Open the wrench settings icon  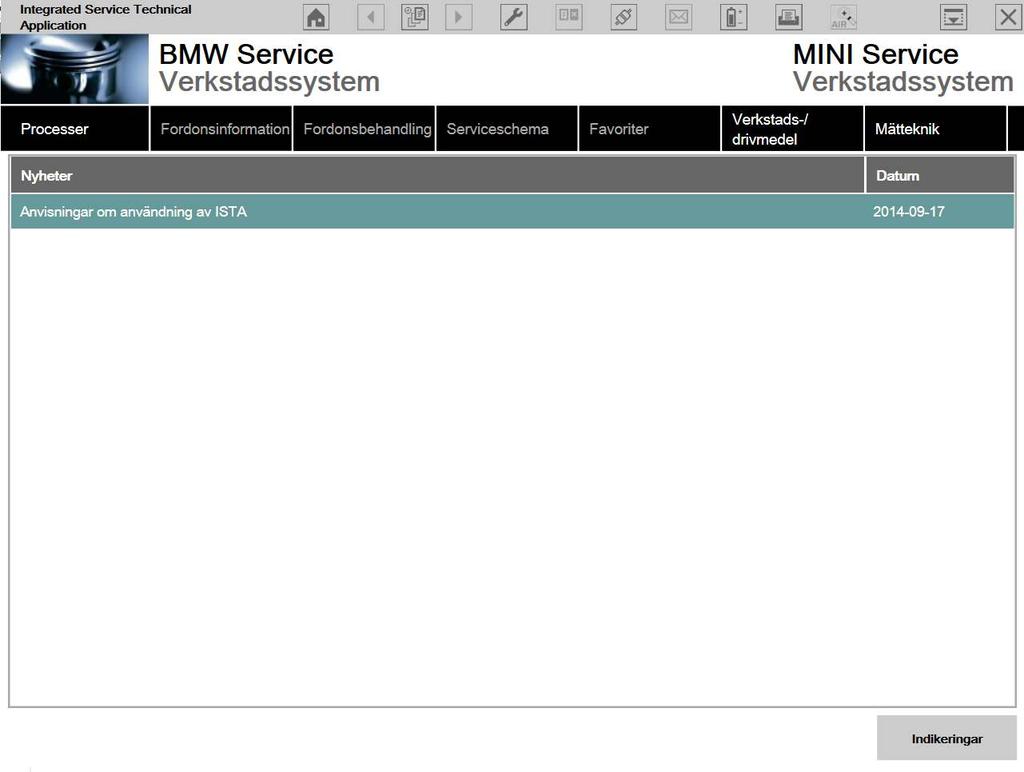coord(514,17)
